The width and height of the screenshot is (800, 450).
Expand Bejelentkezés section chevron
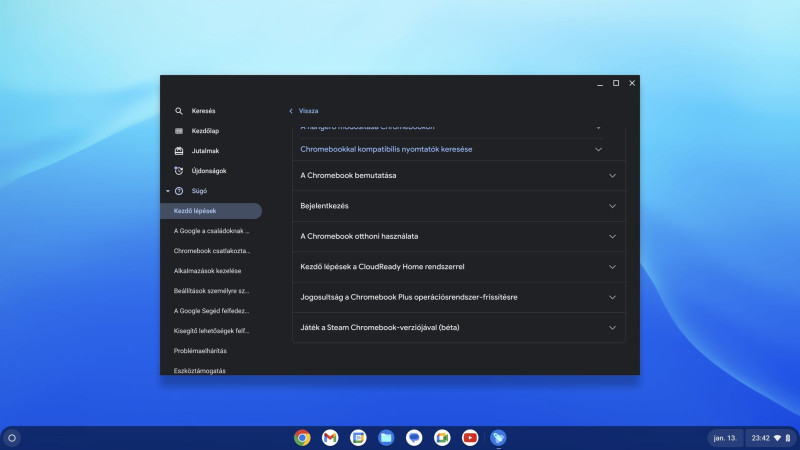(612, 206)
